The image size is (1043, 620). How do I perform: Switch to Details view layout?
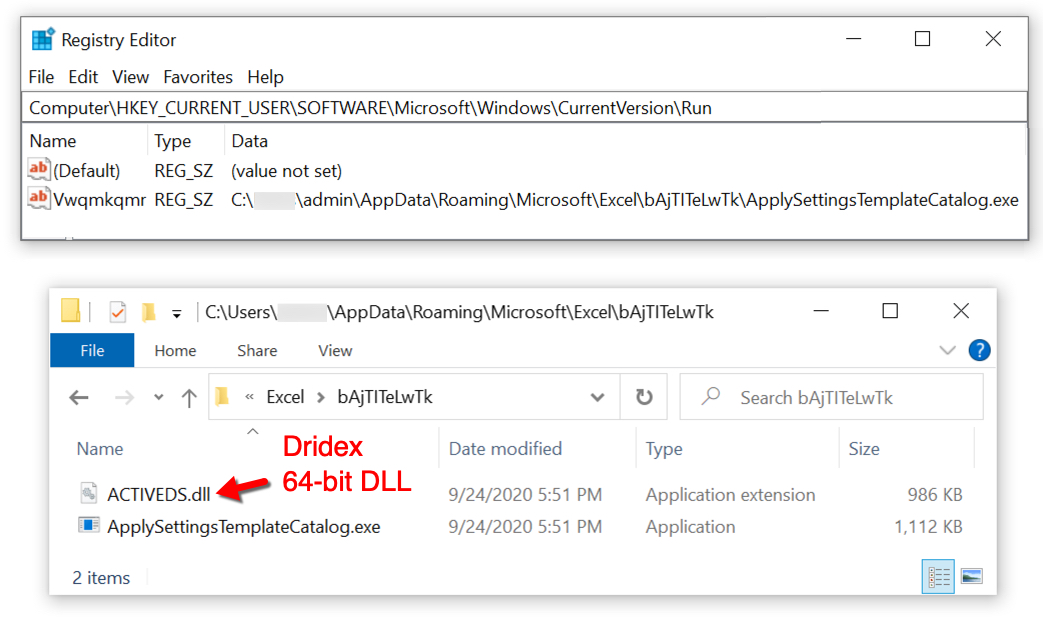point(939,576)
